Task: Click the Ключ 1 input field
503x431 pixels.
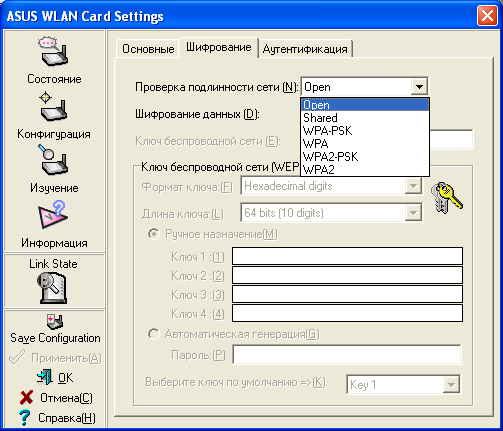Action: pos(347,256)
